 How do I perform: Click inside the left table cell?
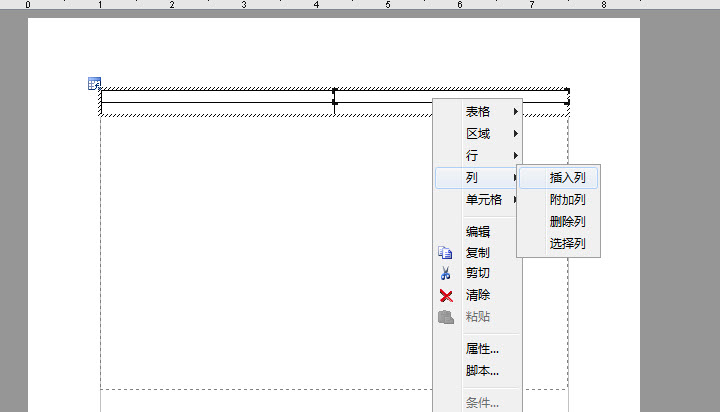pyautogui.click(x=218, y=96)
